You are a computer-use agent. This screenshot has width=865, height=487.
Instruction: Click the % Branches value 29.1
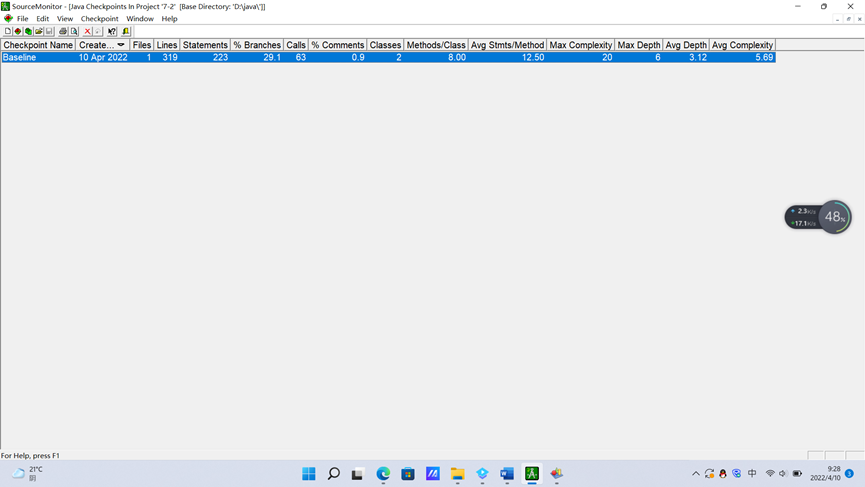[x=272, y=57]
